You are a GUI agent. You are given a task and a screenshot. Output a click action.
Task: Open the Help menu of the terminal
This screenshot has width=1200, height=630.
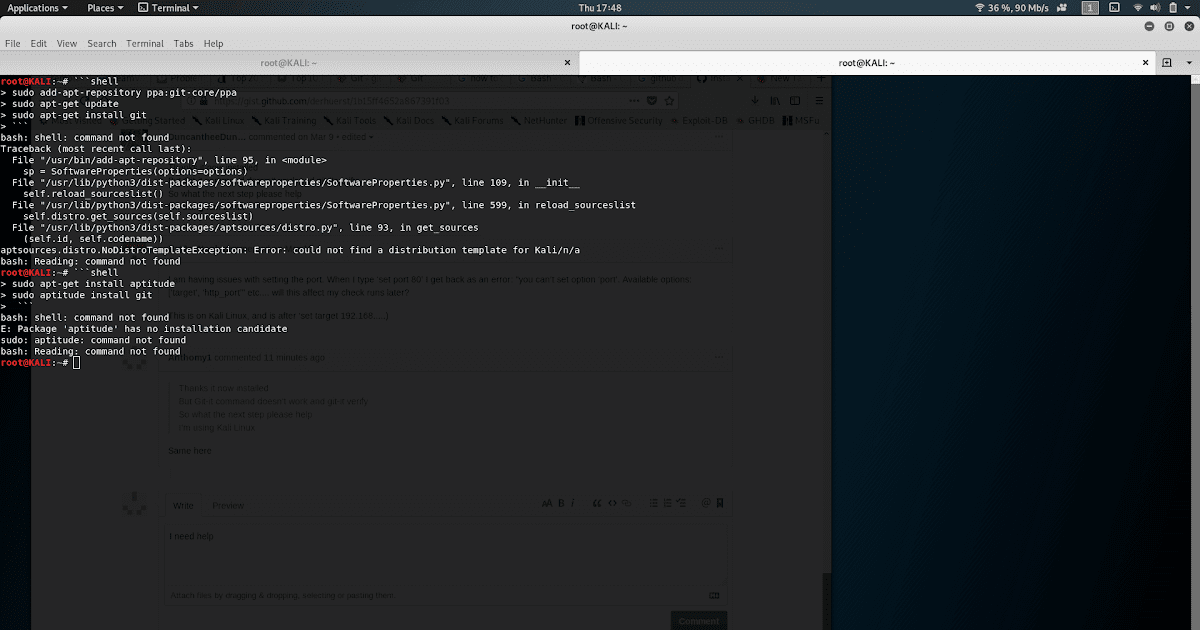(213, 44)
